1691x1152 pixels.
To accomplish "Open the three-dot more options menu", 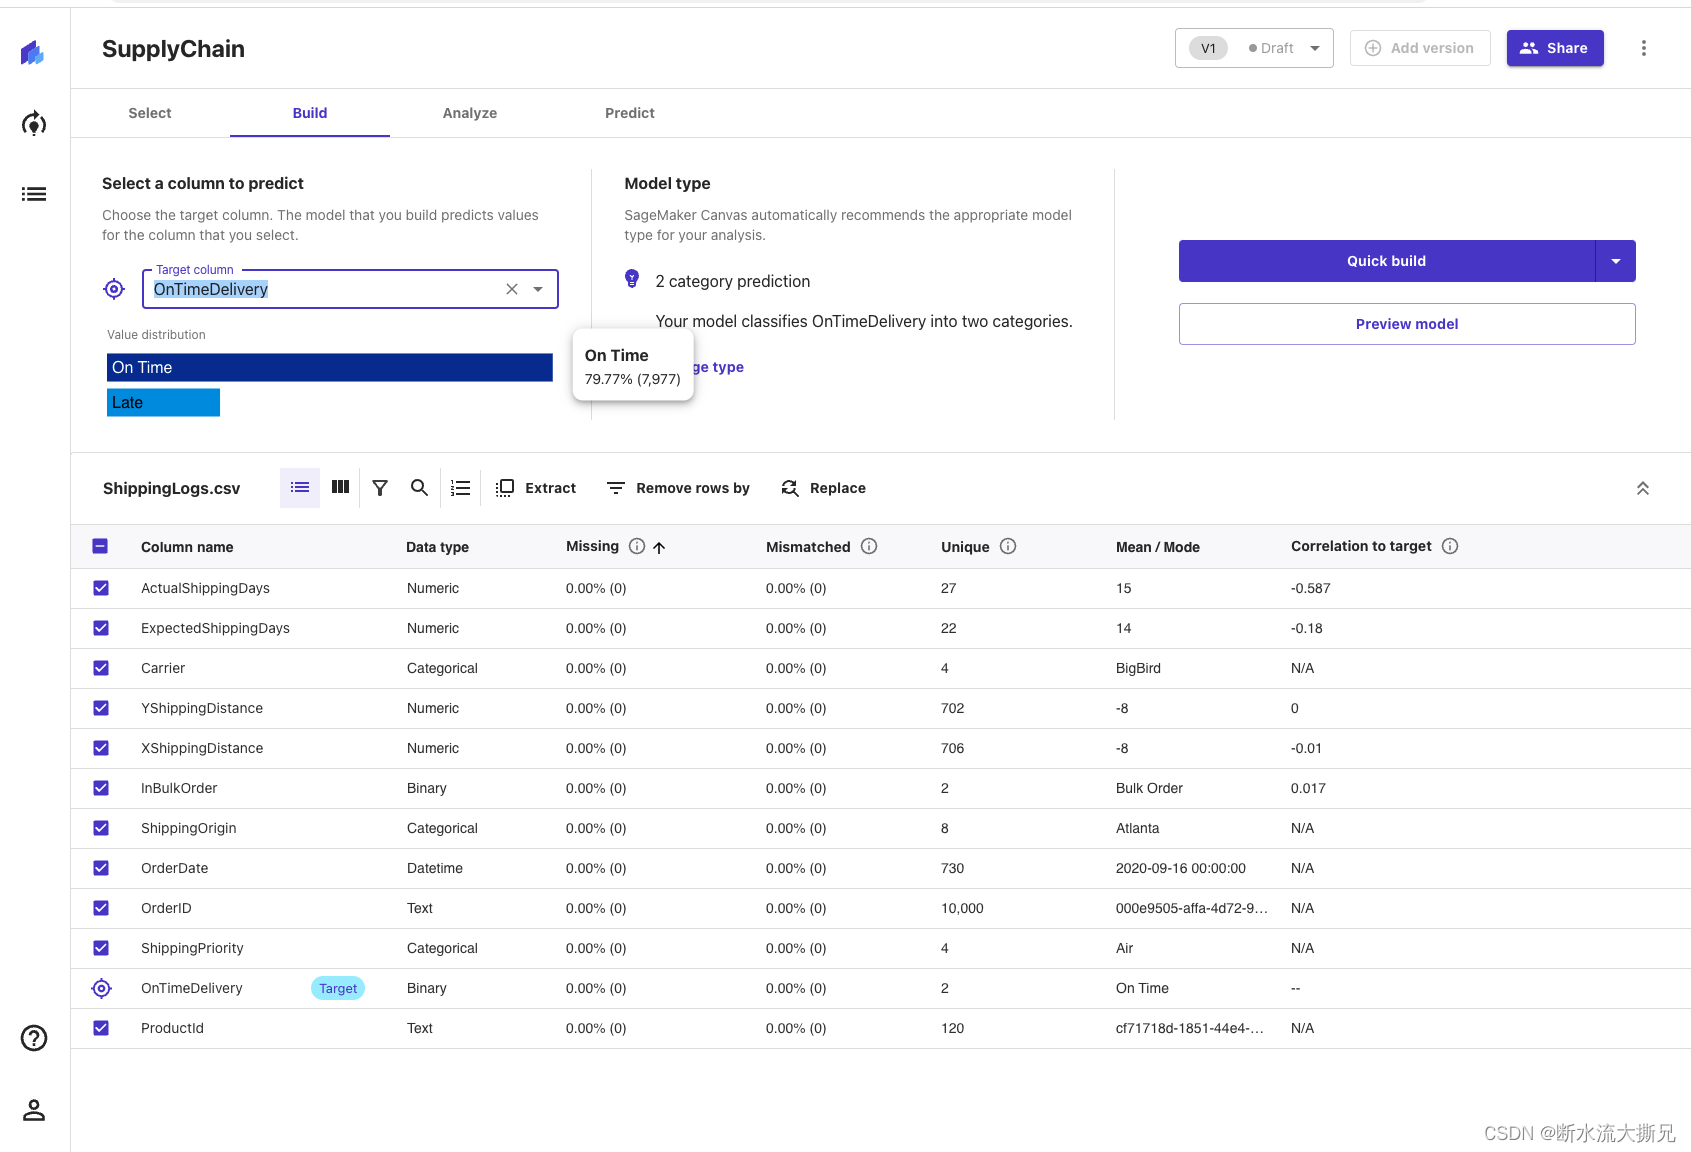I will point(1643,48).
